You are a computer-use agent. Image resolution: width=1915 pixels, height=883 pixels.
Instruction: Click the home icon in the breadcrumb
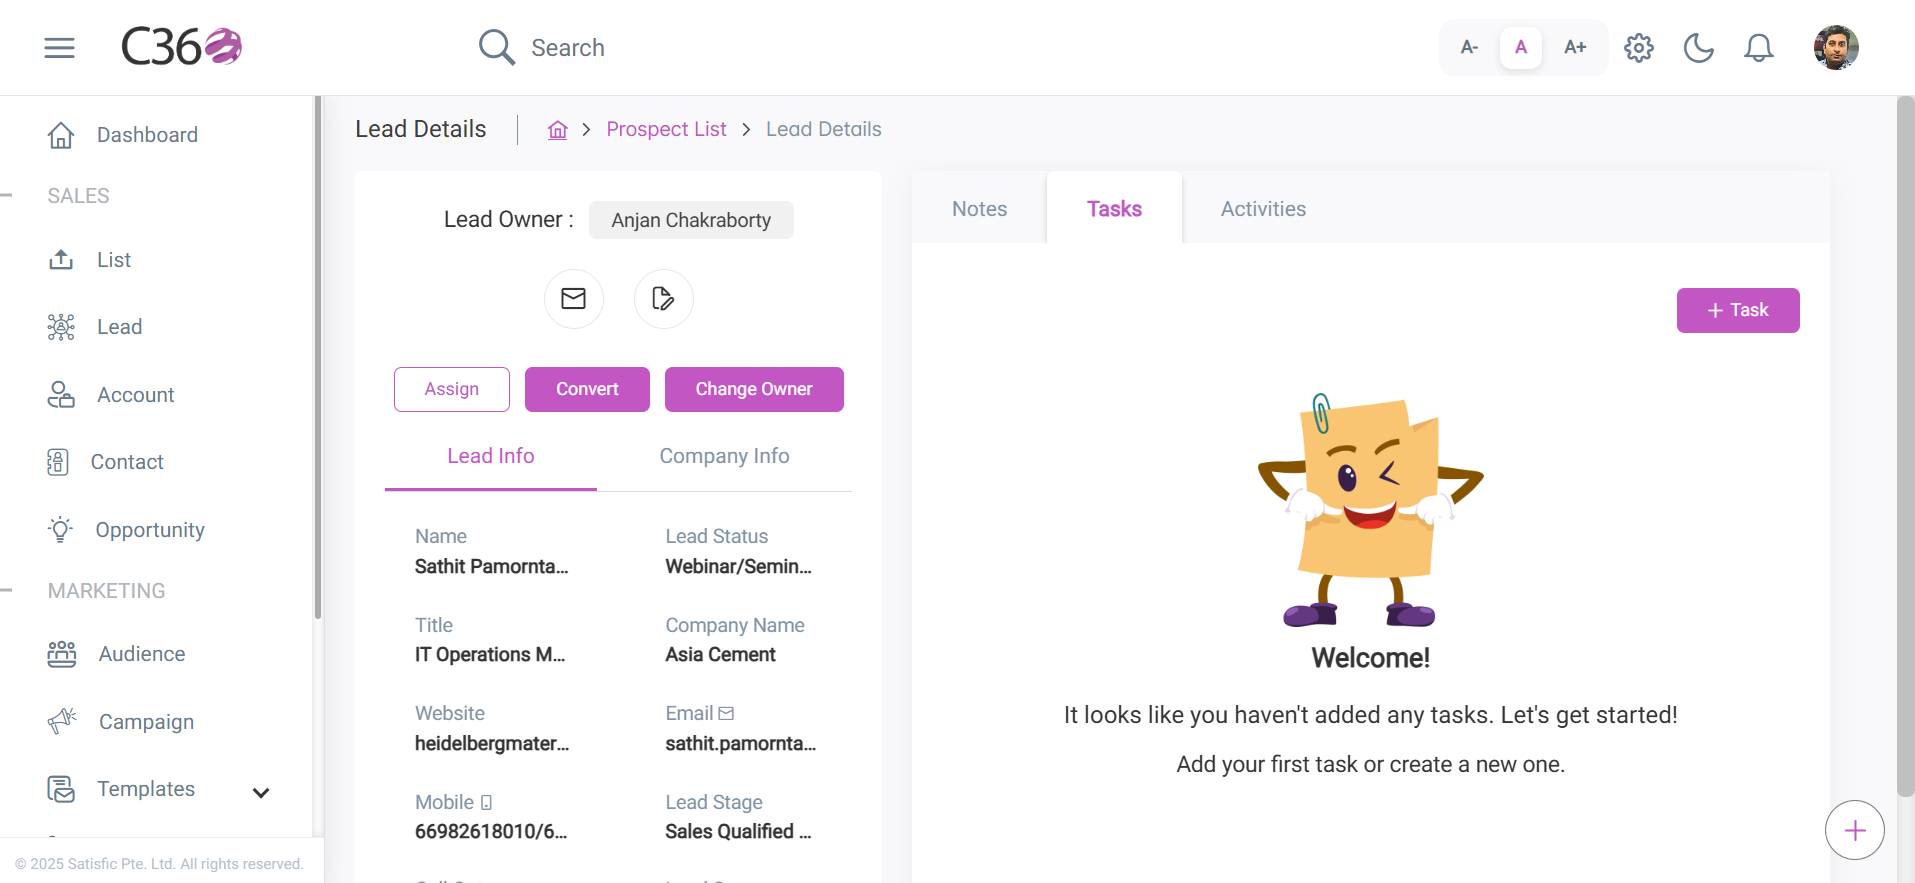tap(558, 129)
